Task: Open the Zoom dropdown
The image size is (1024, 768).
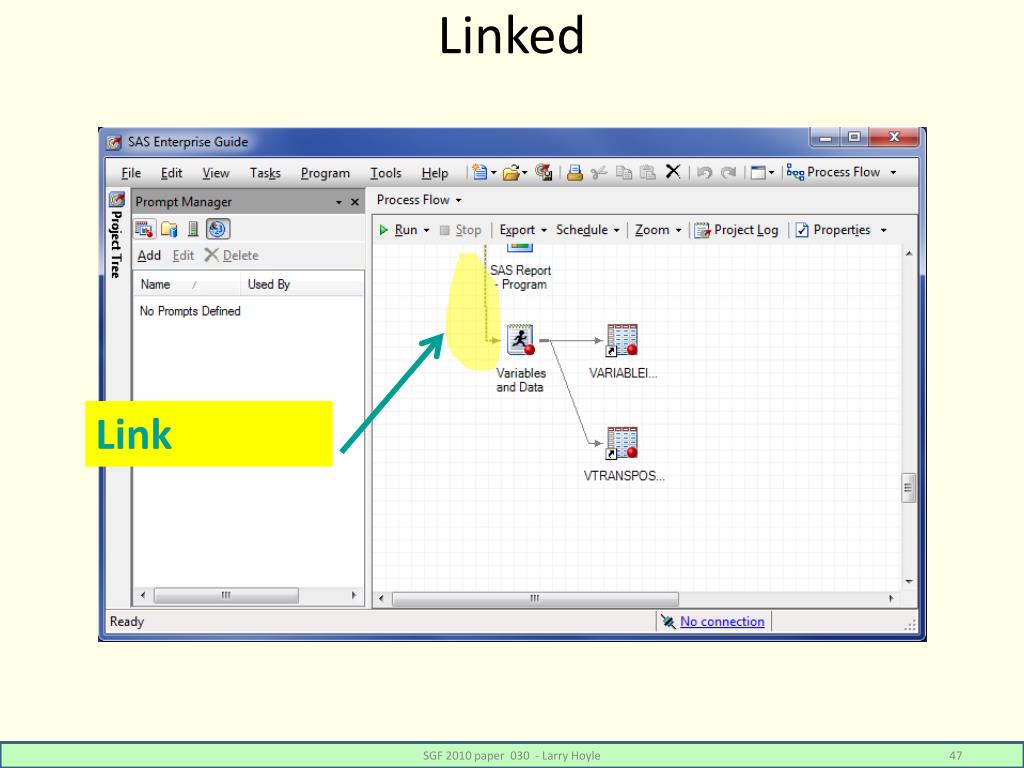Action: [x=658, y=230]
